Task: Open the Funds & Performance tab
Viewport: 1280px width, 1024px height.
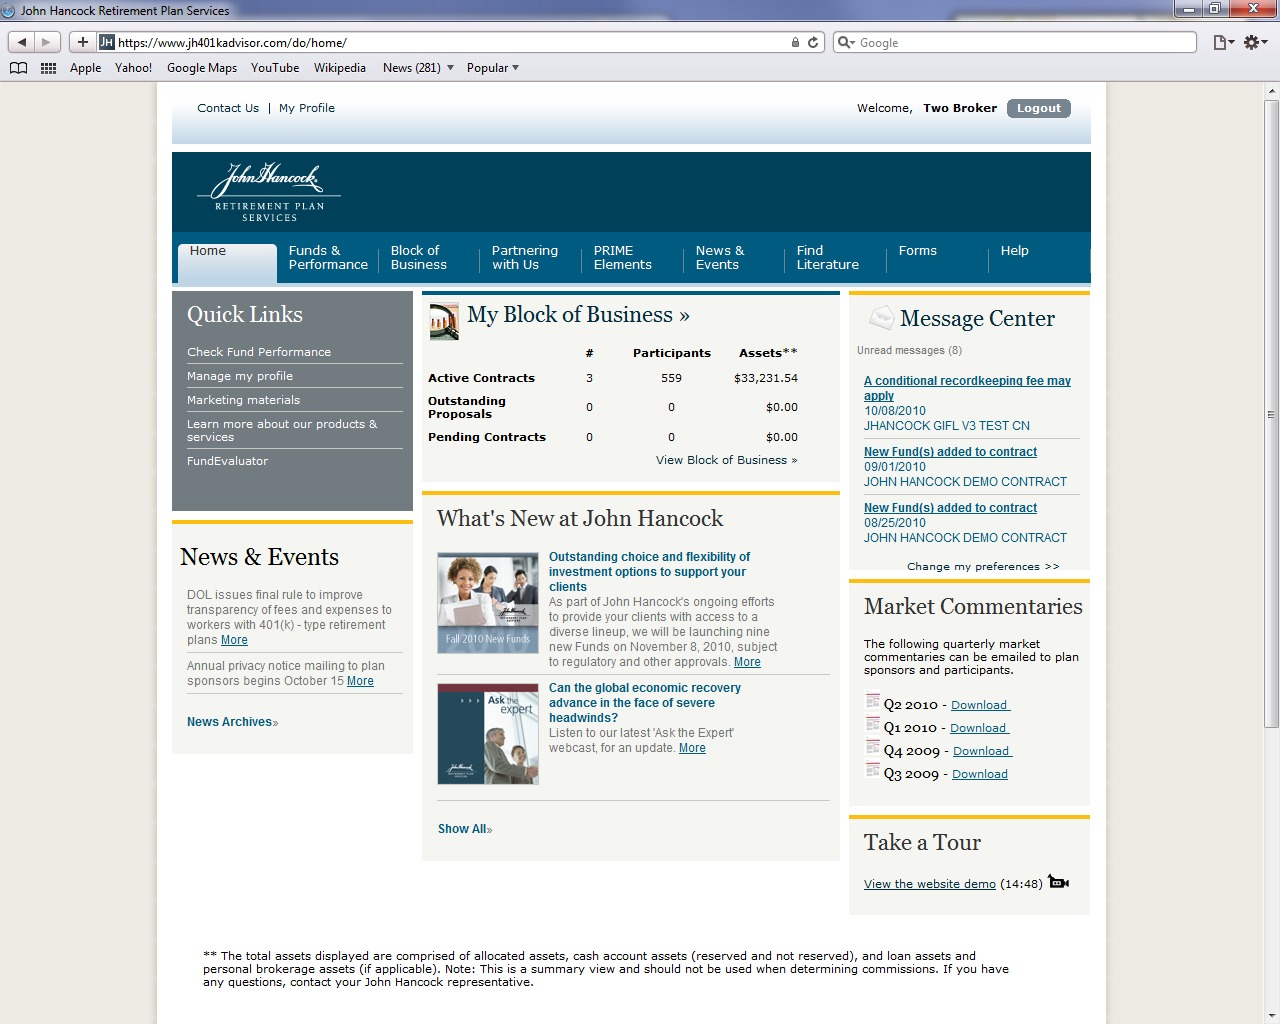Action: [328, 258]
